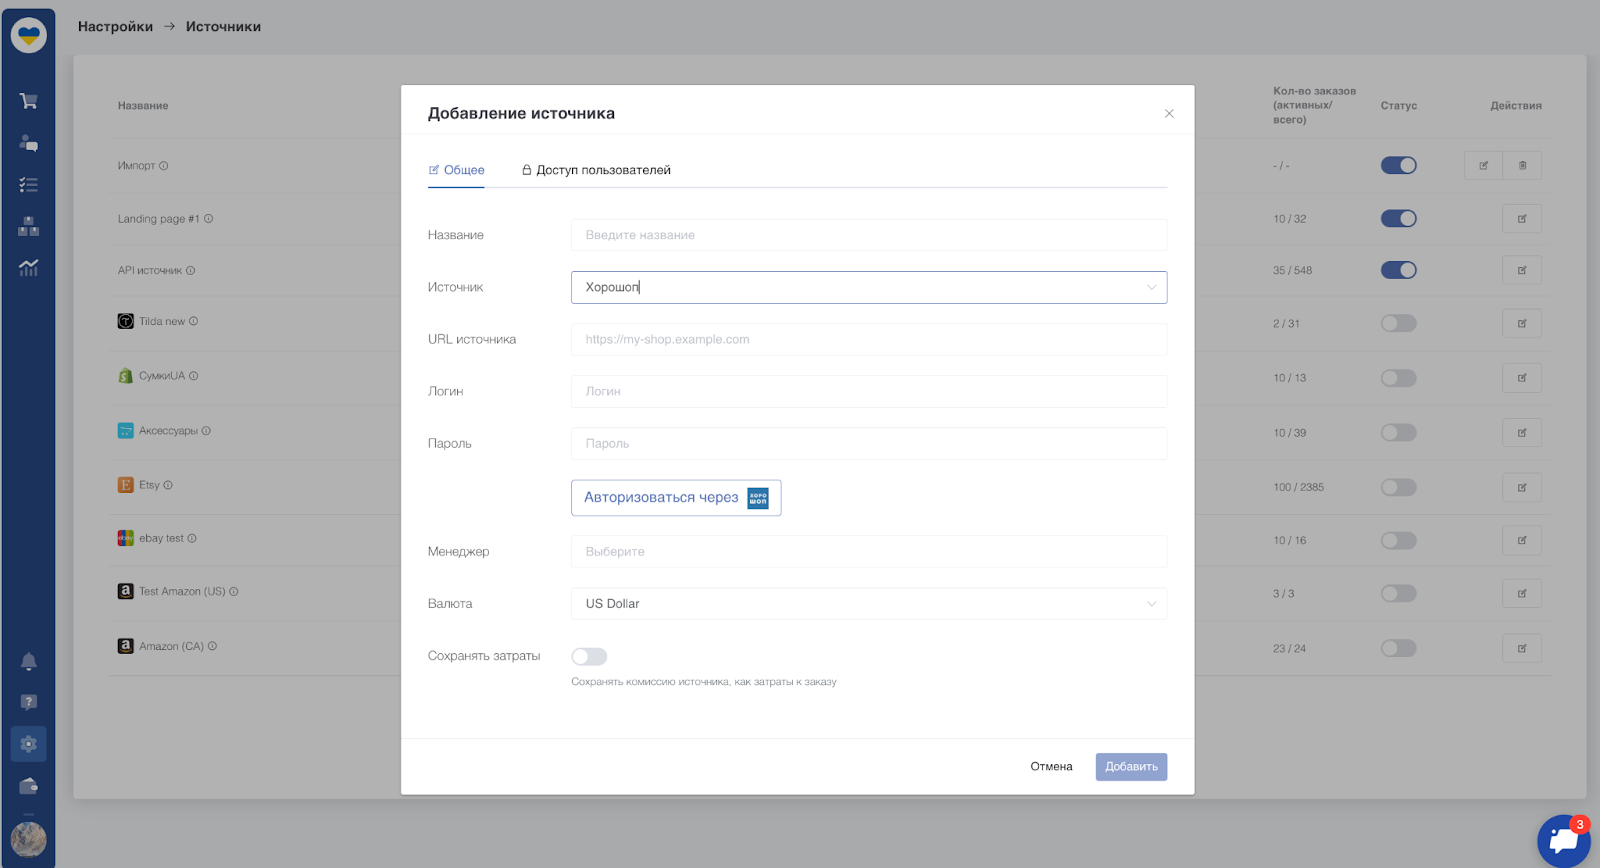The image size is (1600, 868).
Task: Click the delete trash icon for Импорт row
Action: tap(1522, 165)
